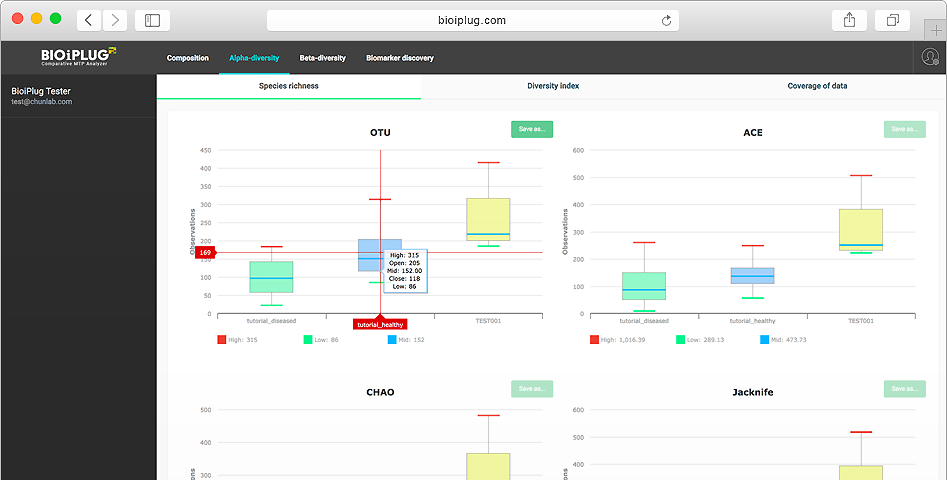Open the Composition menu
The height and width of the screenshot is (480, 947).
(188, 58)
